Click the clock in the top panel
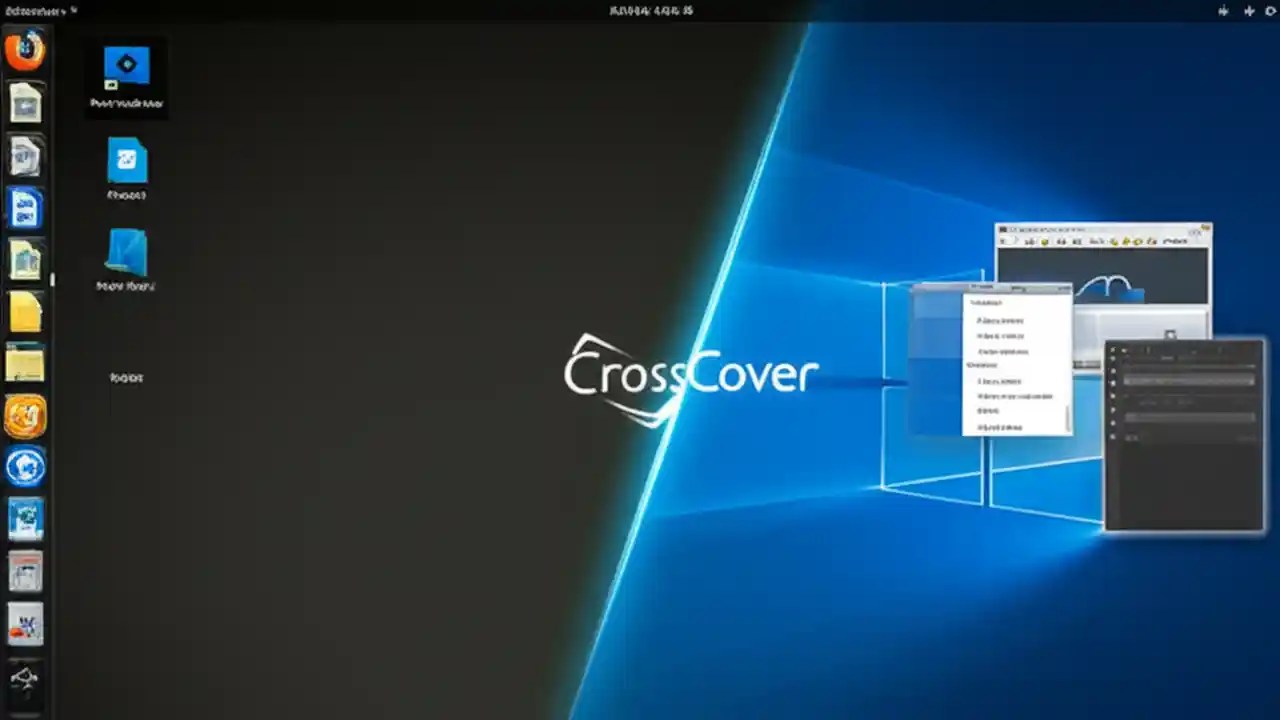Image resolution: width=1280 pixels, height=720 pixels. pos(650,11)
